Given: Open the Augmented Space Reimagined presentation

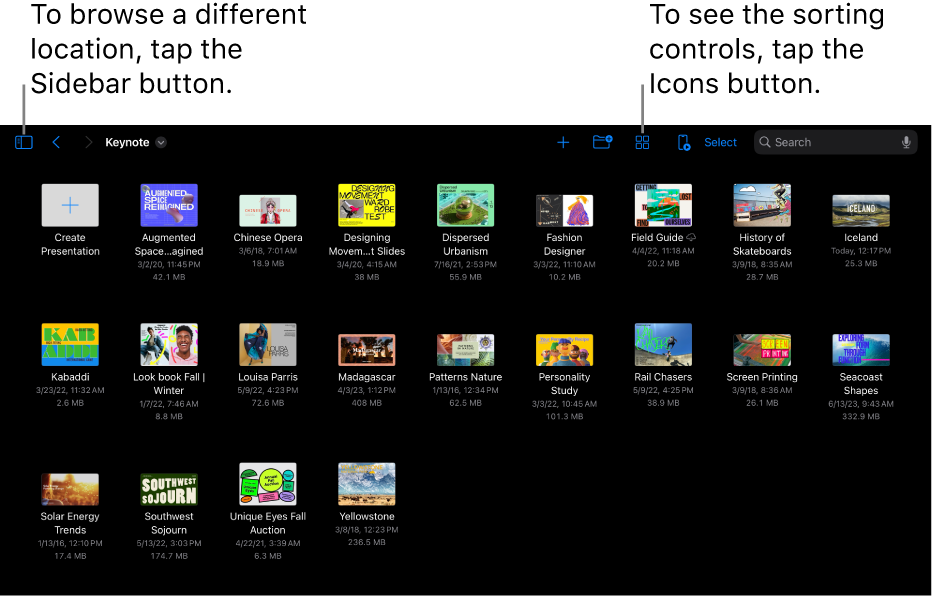Looking at the screenshot, I should pyautogui.click(x=169, y=205).
